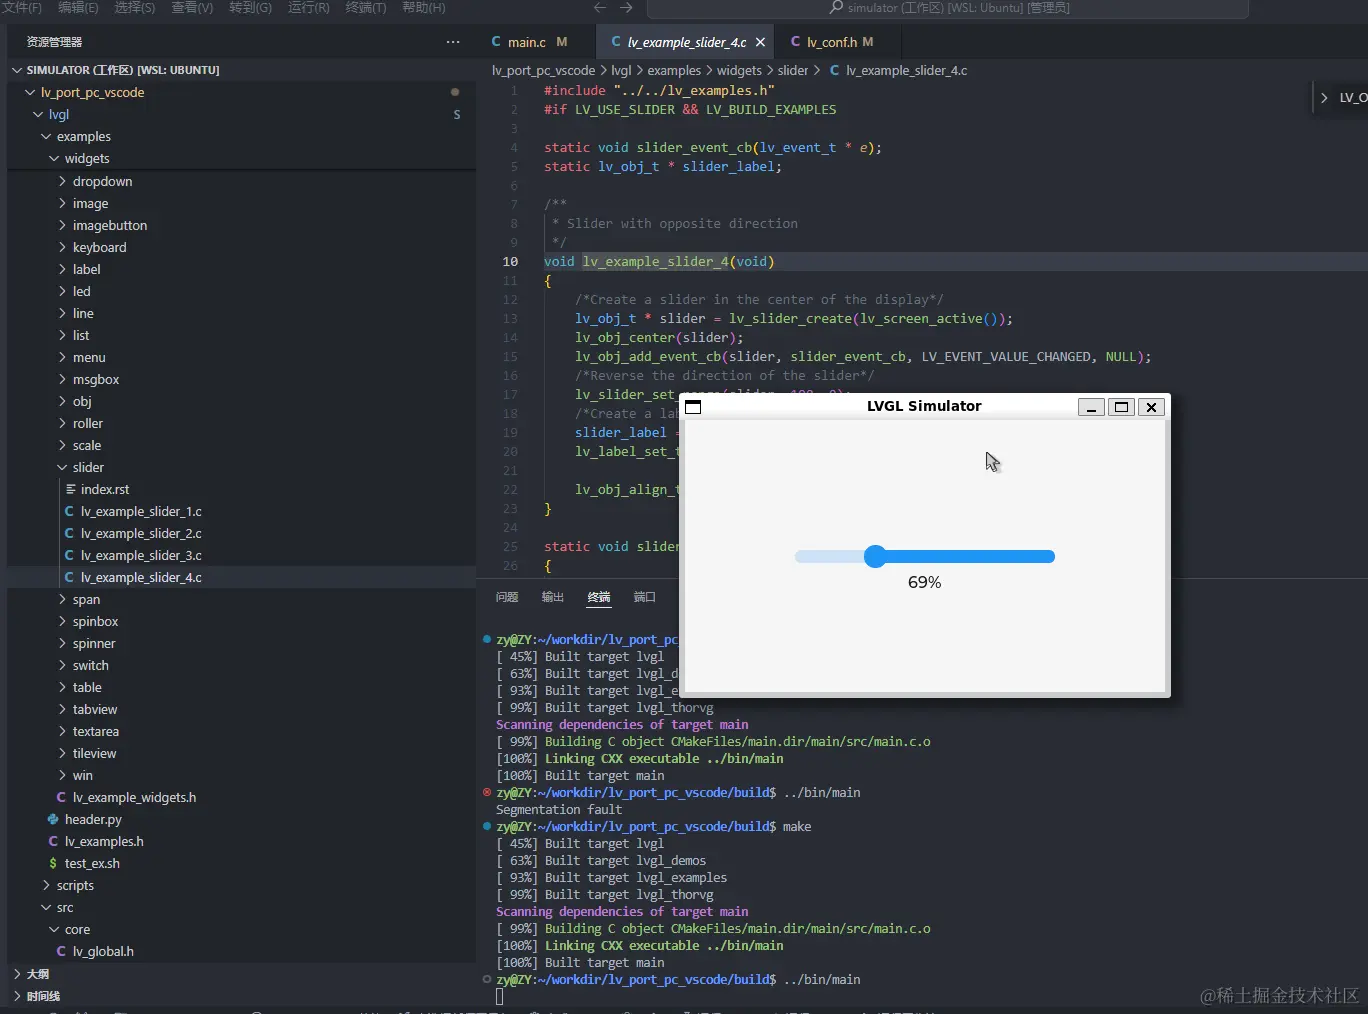Open the 帮助(H) menu
This screenshot has height=1014, width=1368.
coord(423,8)
